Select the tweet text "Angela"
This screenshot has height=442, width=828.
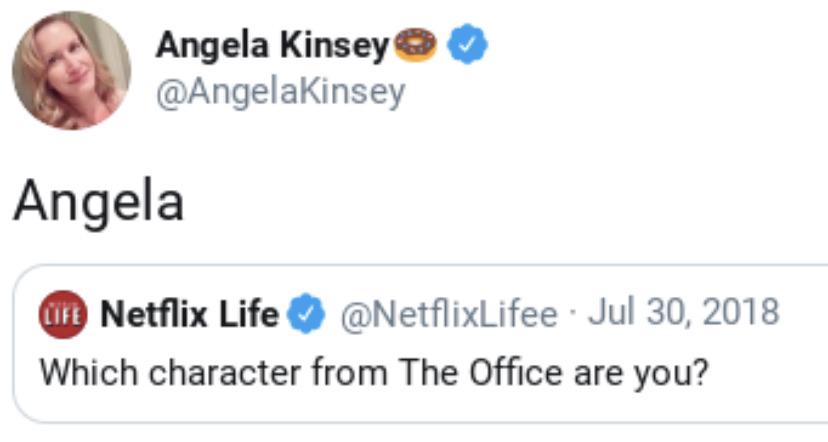[x=98, y=202]
